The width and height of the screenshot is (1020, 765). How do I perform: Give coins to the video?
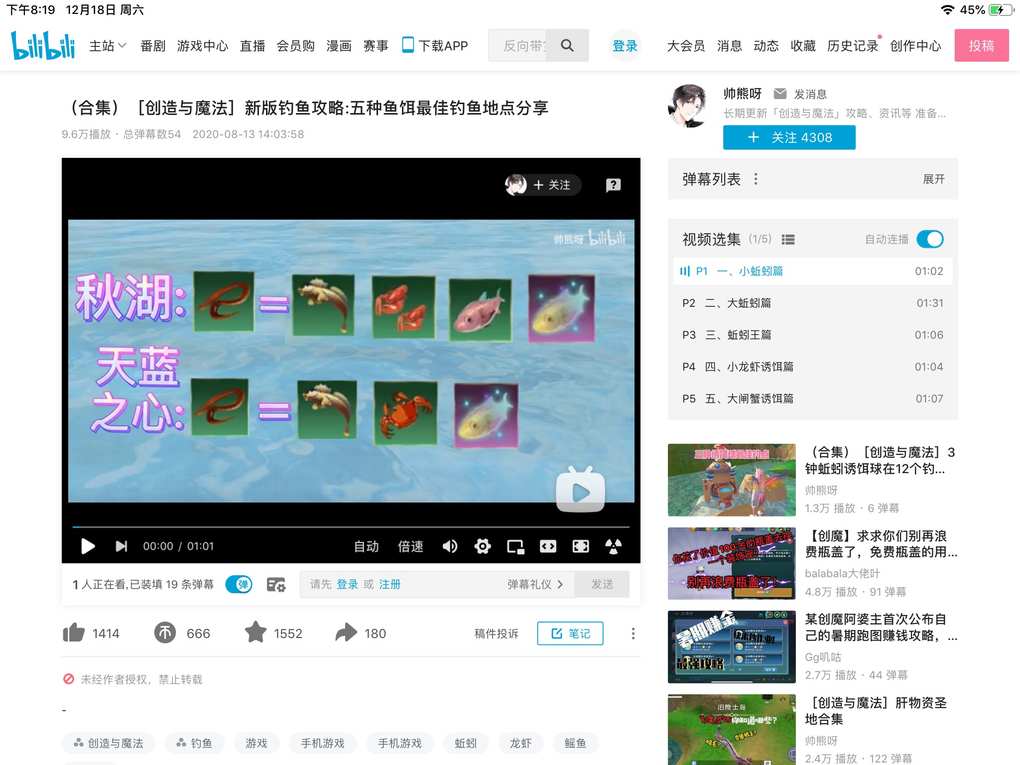[x=165, y=633]
